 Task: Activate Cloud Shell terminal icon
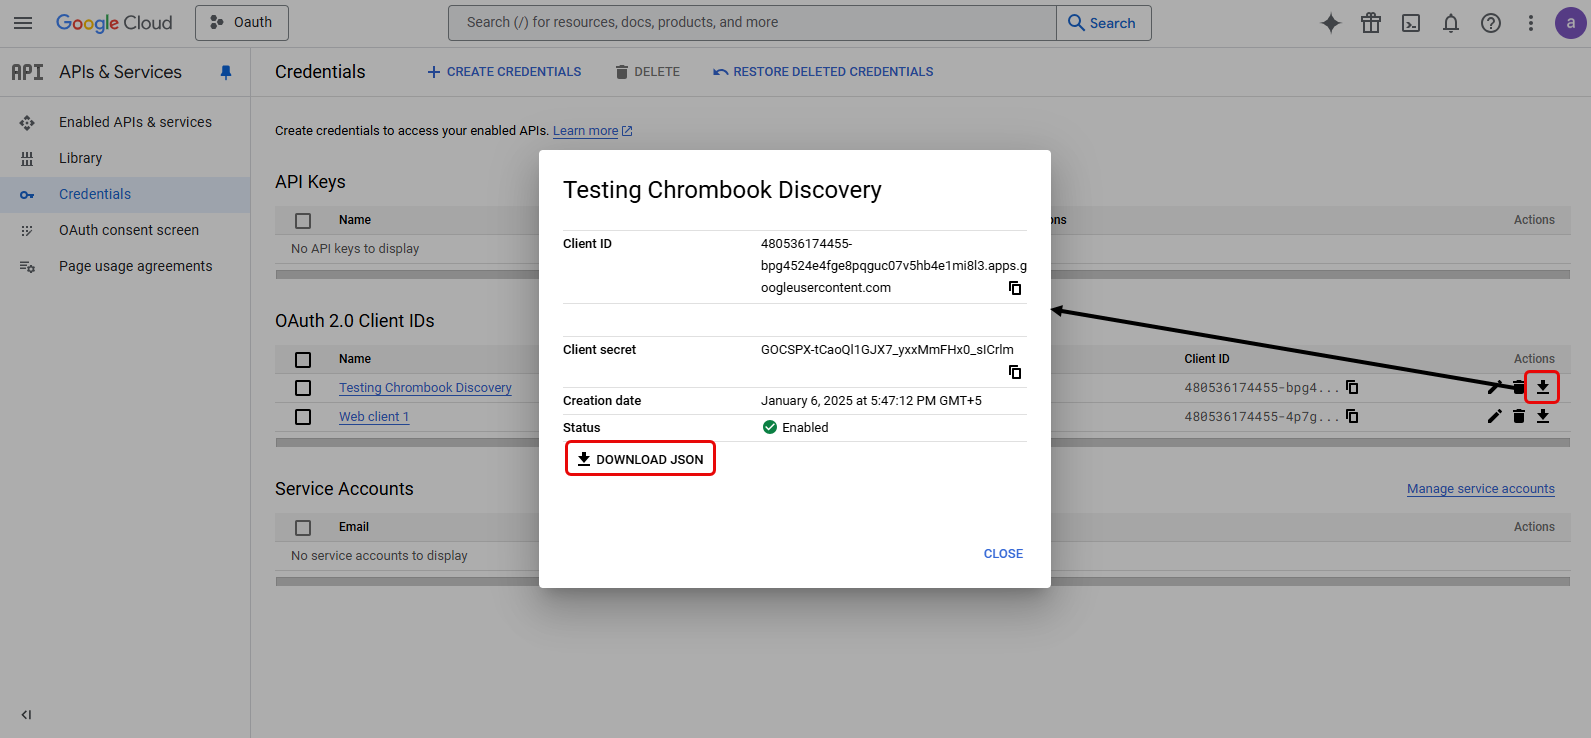(1411, 23)
